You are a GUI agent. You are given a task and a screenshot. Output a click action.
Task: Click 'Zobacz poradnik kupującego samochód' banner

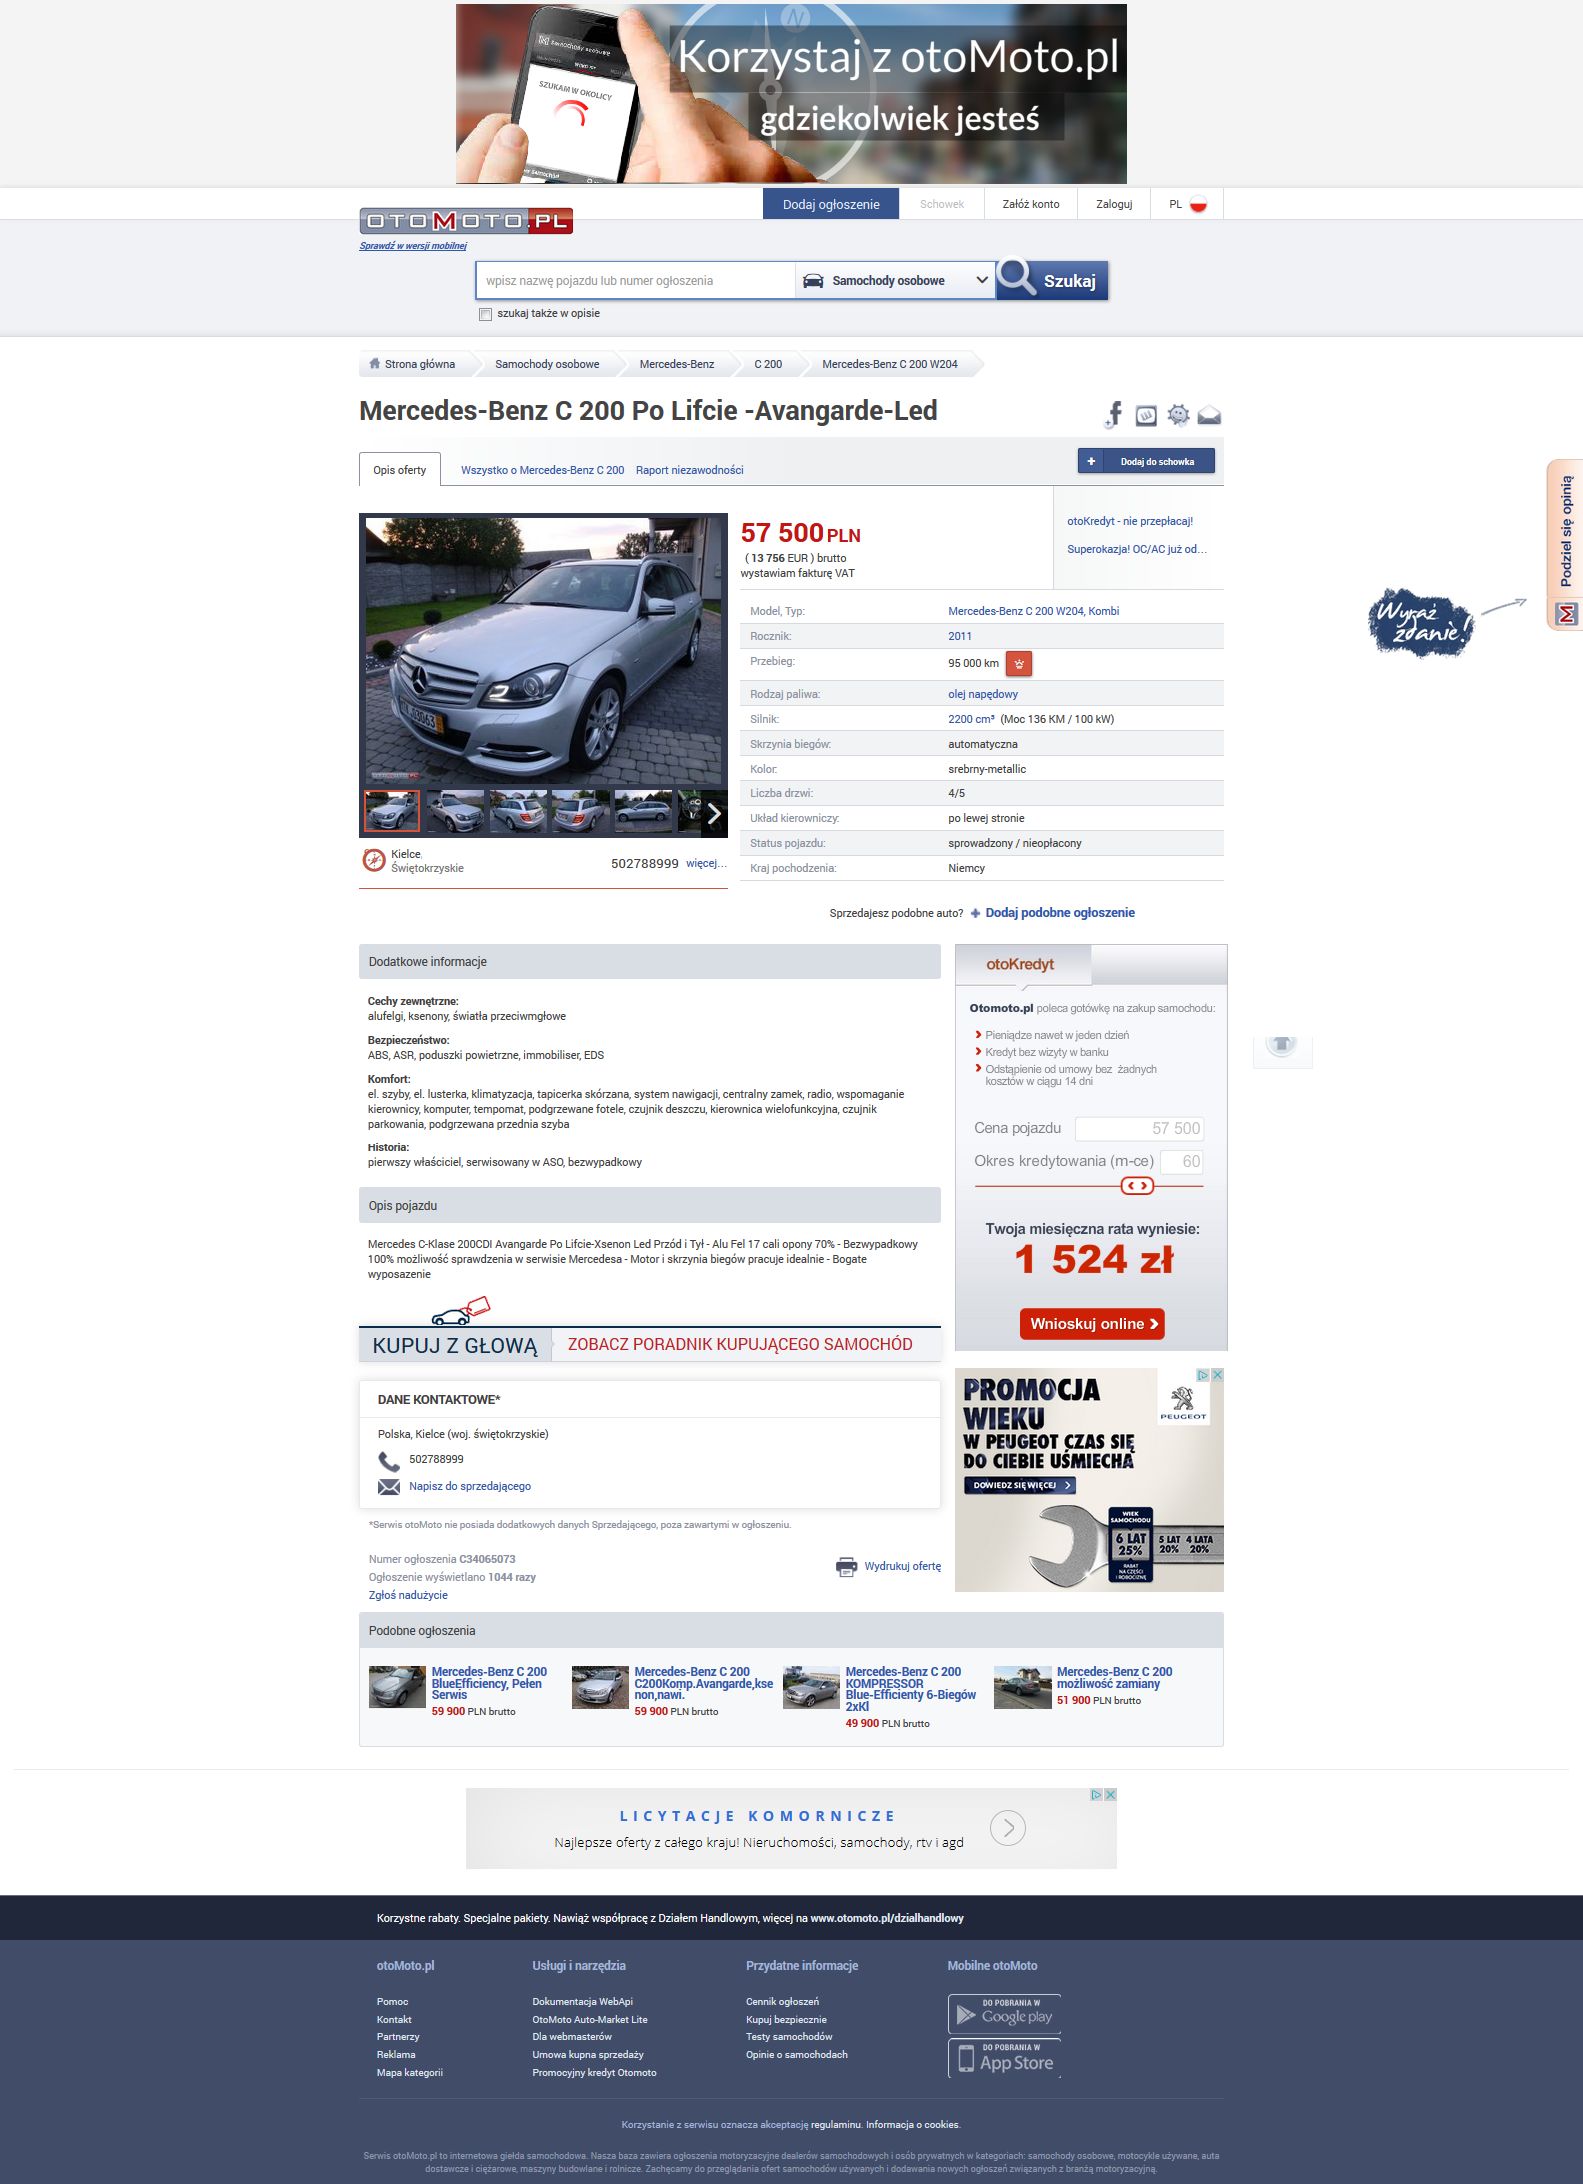click(x=740, y=1344)
